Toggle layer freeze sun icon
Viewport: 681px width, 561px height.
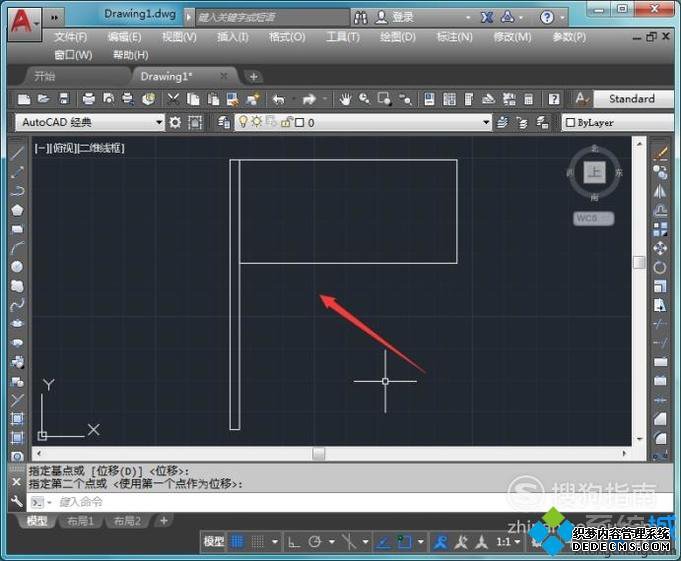(x=257, y=122)
